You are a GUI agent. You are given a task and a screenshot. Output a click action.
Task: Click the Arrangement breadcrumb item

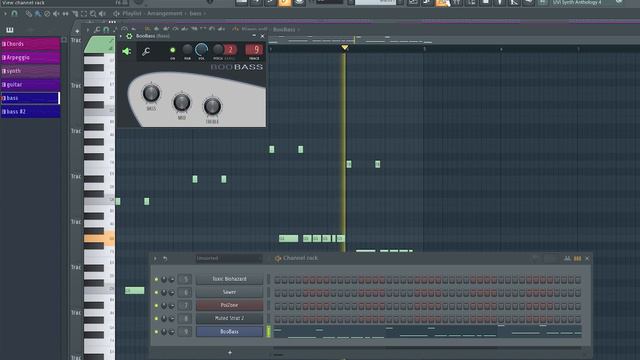[x=165, y=13]
